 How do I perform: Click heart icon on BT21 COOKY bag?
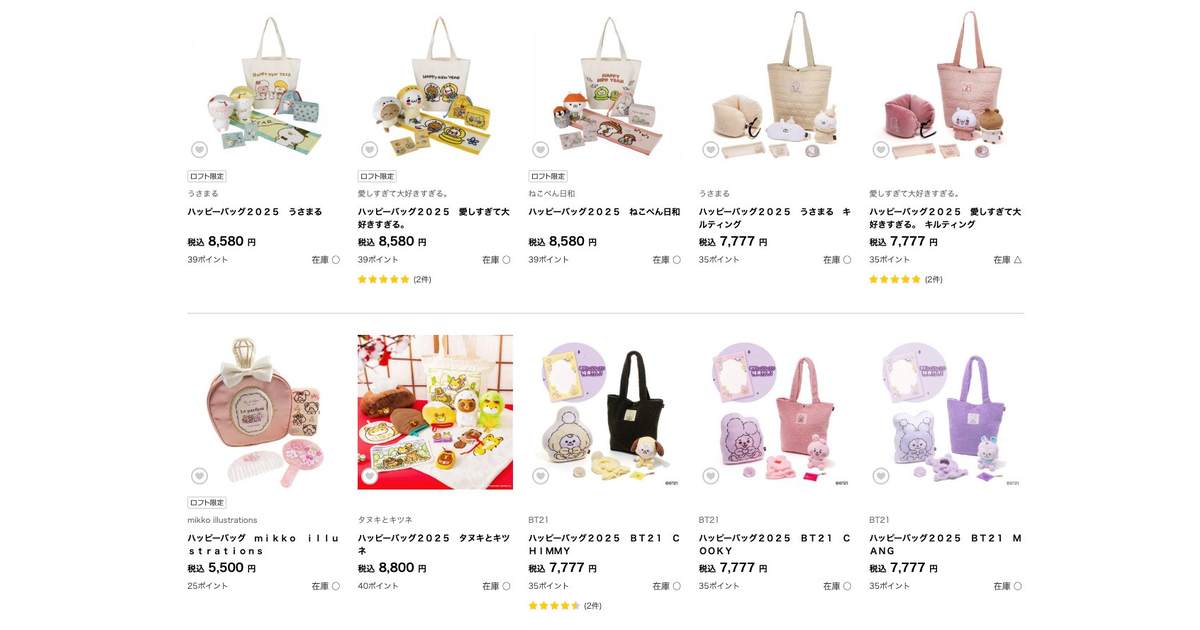tap(710, 476)
